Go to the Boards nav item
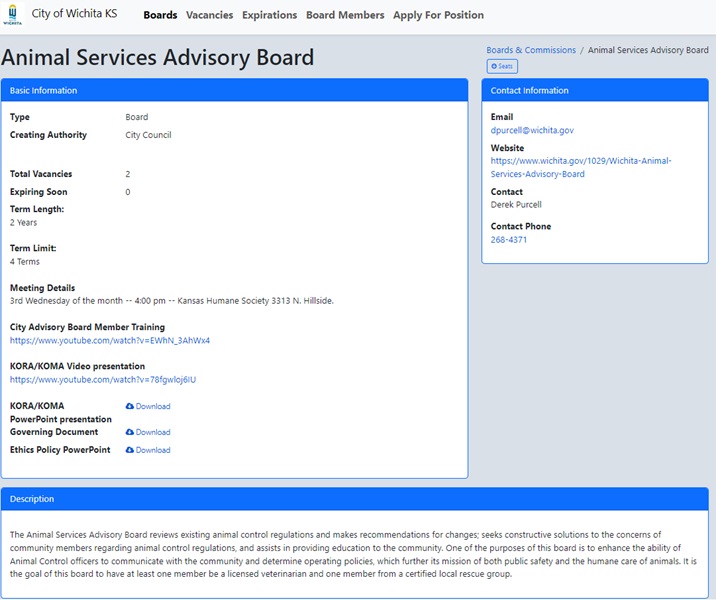Image resolution: width=716 pixels, height=600 pixels. pos(160,15)
